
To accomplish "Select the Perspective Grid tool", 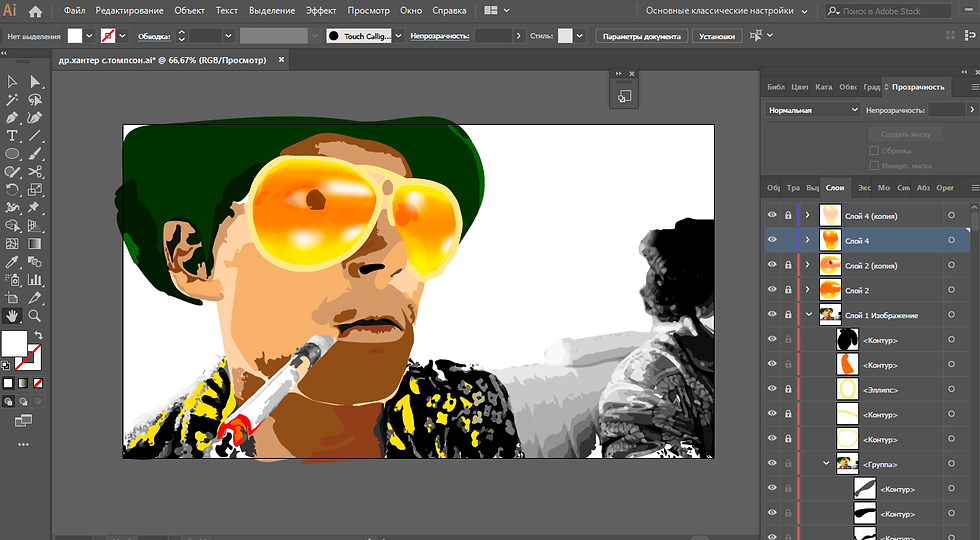I will tap(35, 226).
